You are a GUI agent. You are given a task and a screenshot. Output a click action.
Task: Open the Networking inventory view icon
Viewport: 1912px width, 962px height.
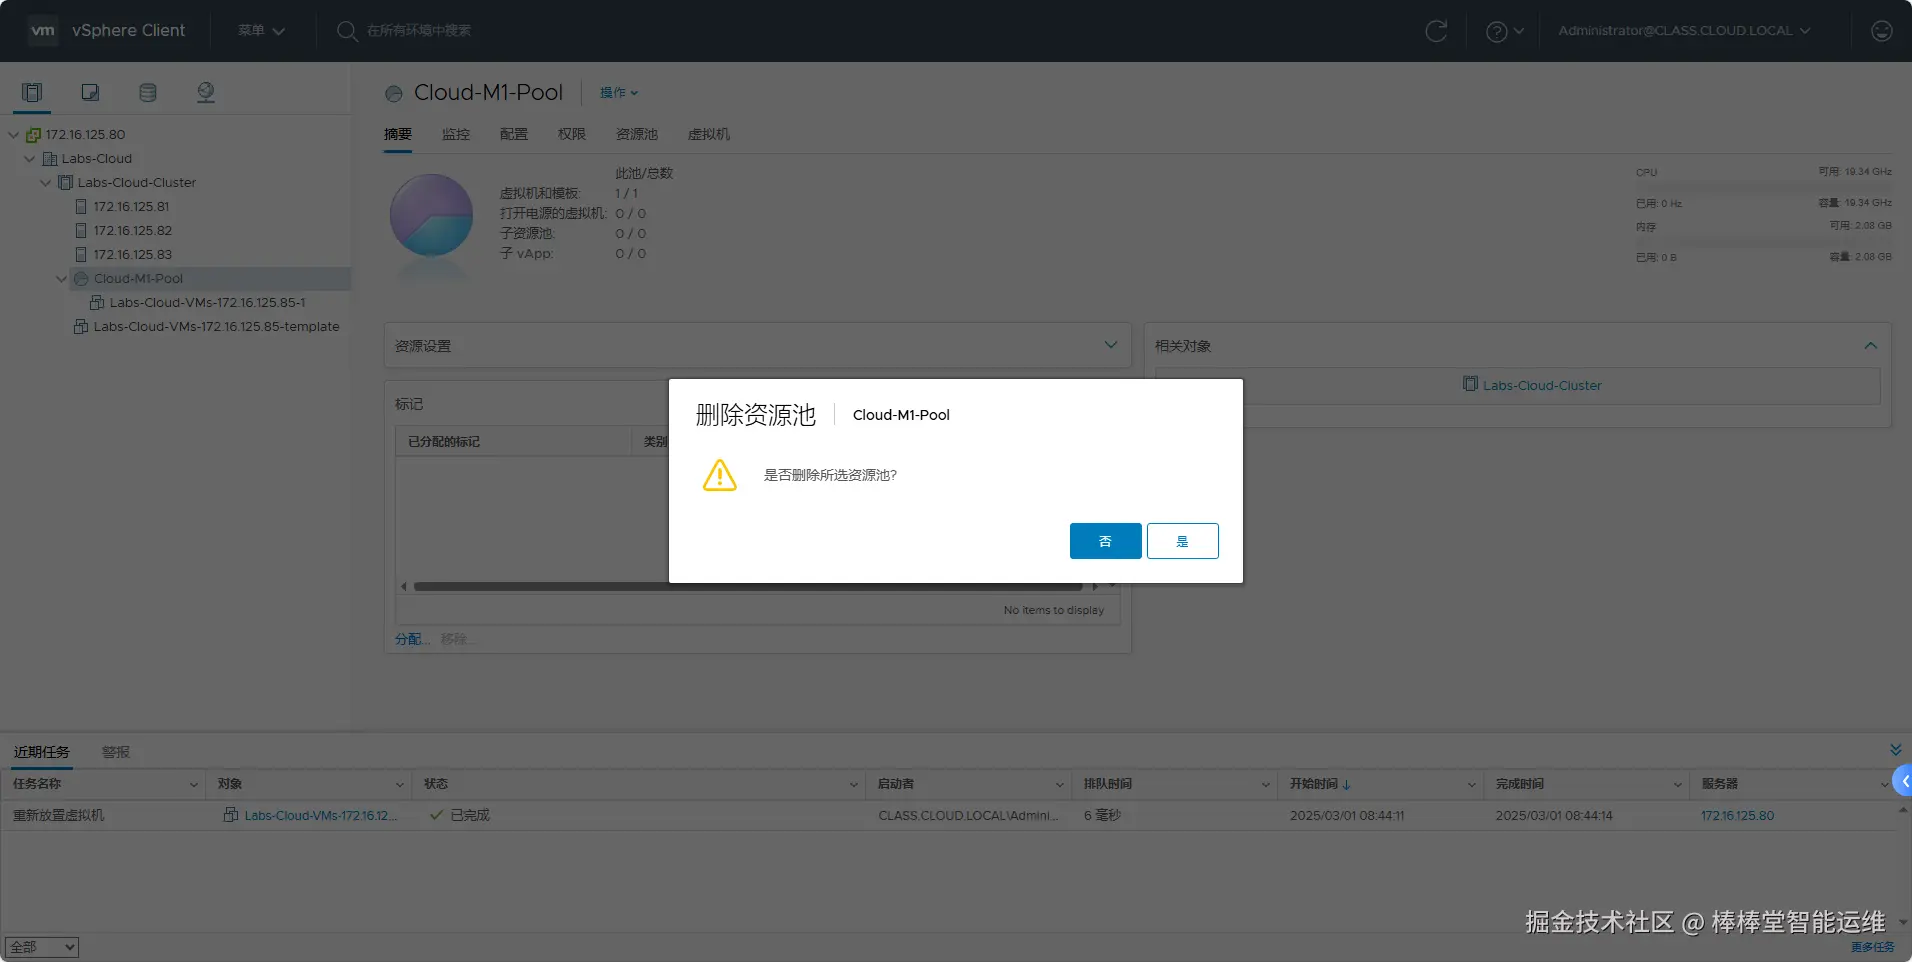[206, 92]
